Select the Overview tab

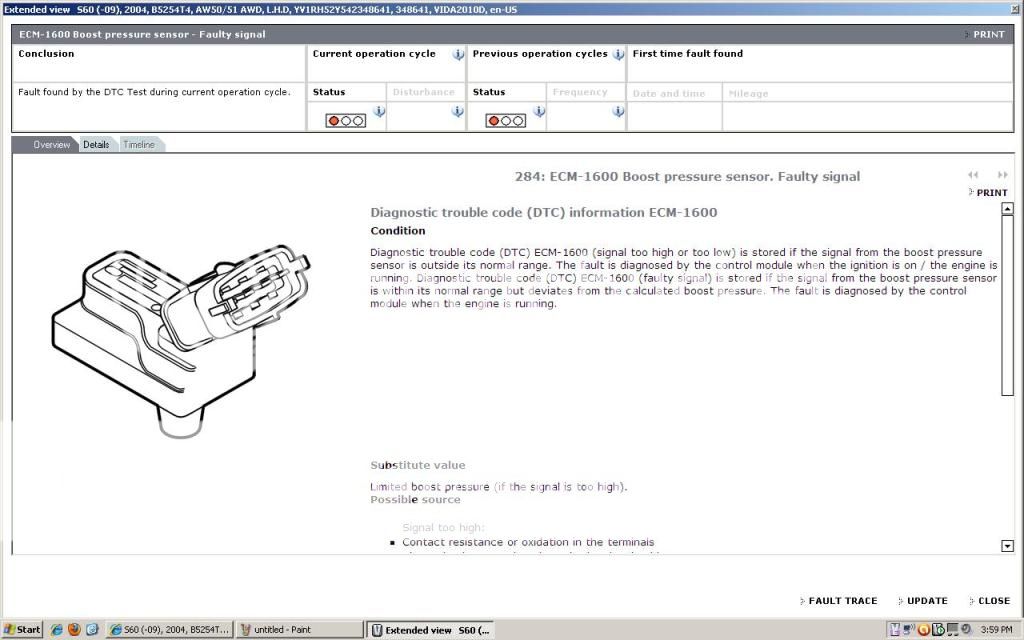51,144
